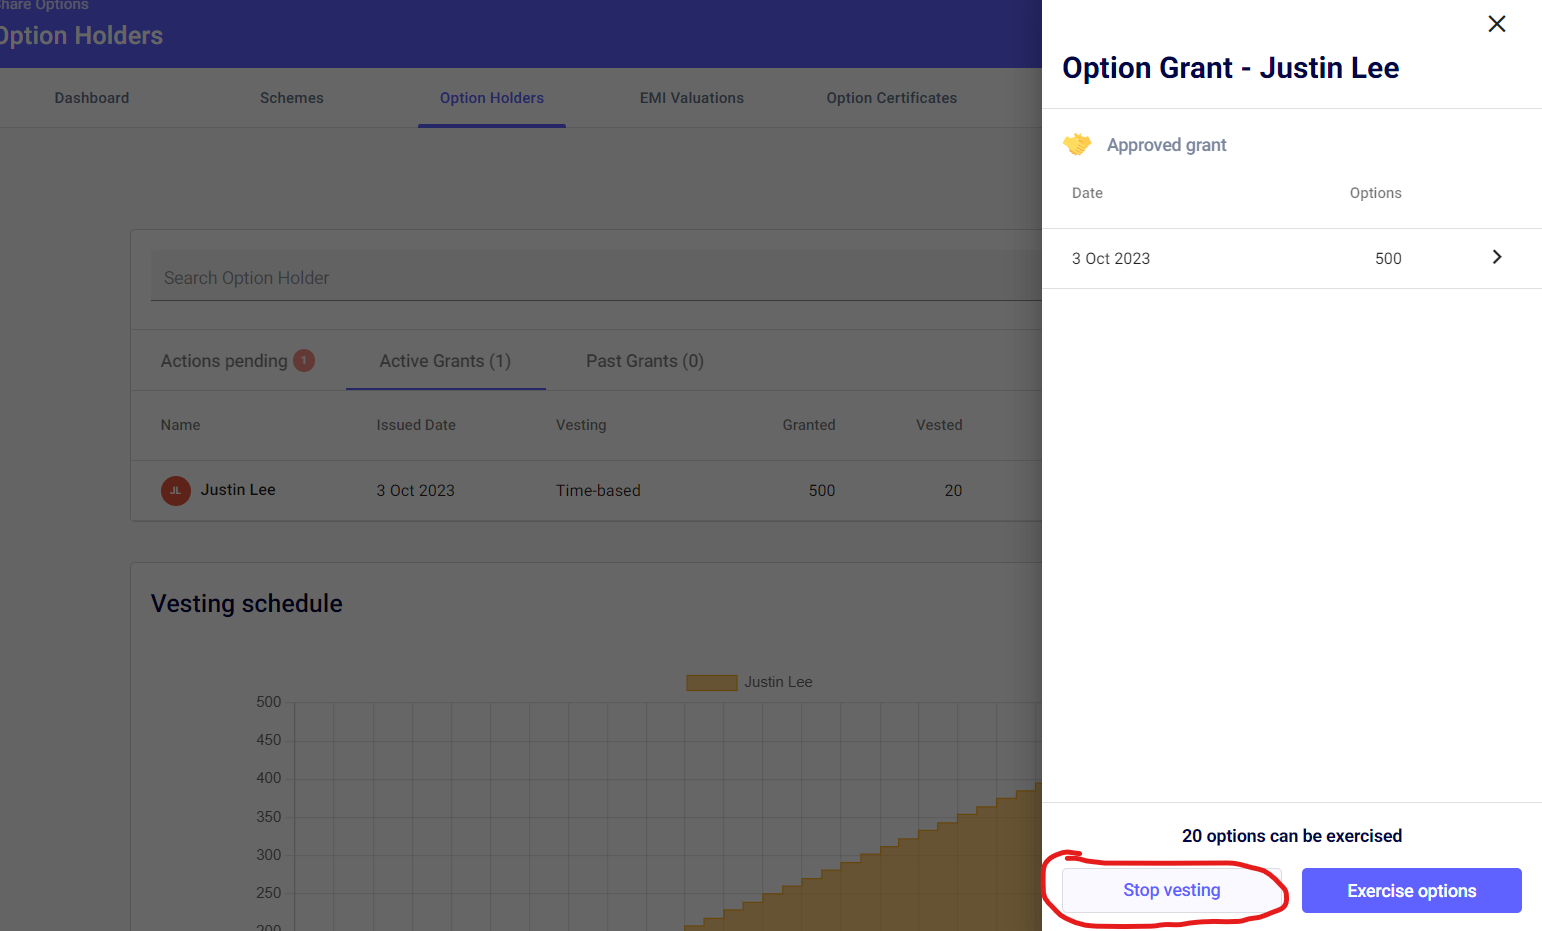Focus the Search Option Holder field
Screen dimensions: 1542x931
pos(590,278)
